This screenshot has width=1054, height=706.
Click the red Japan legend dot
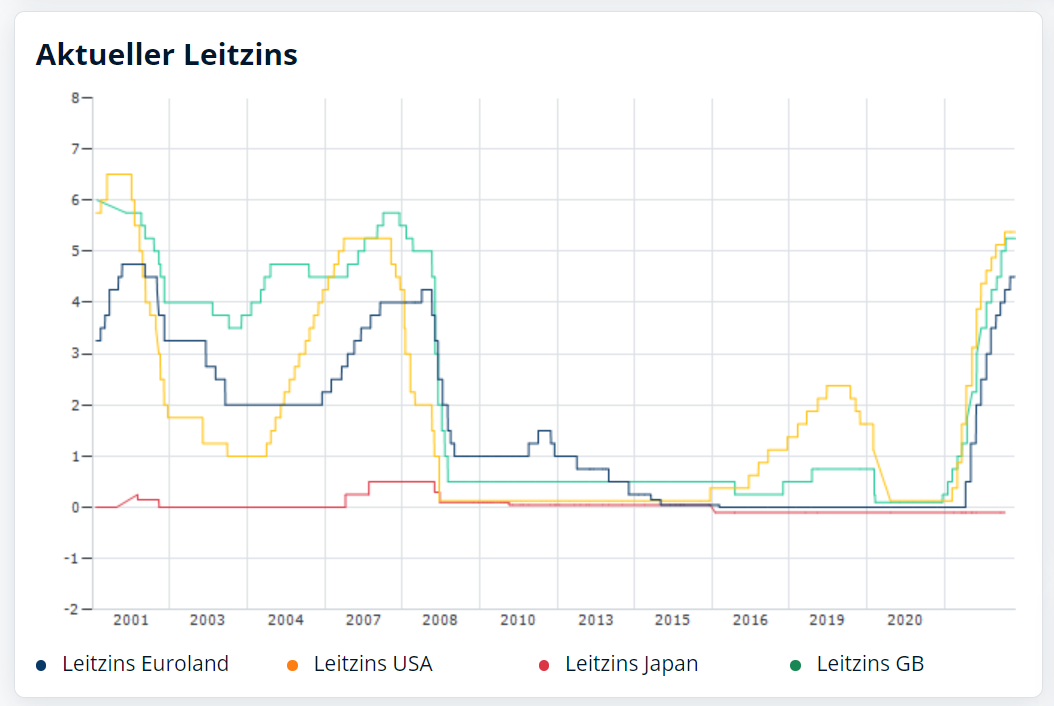click(544, 665)
